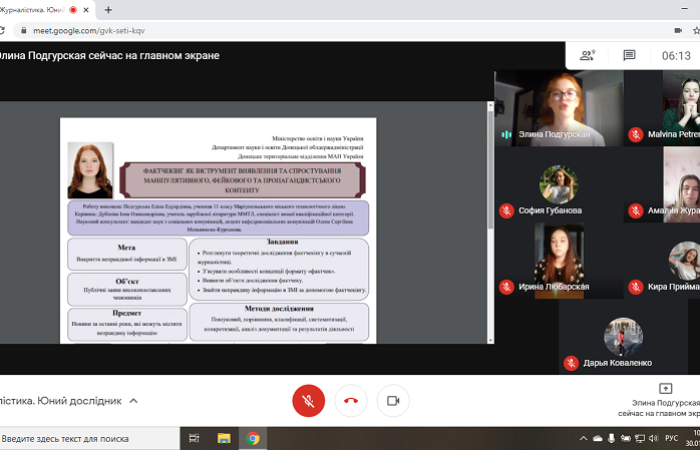
Task: Open the participants list icon
Action: click(x=587, y=56)
